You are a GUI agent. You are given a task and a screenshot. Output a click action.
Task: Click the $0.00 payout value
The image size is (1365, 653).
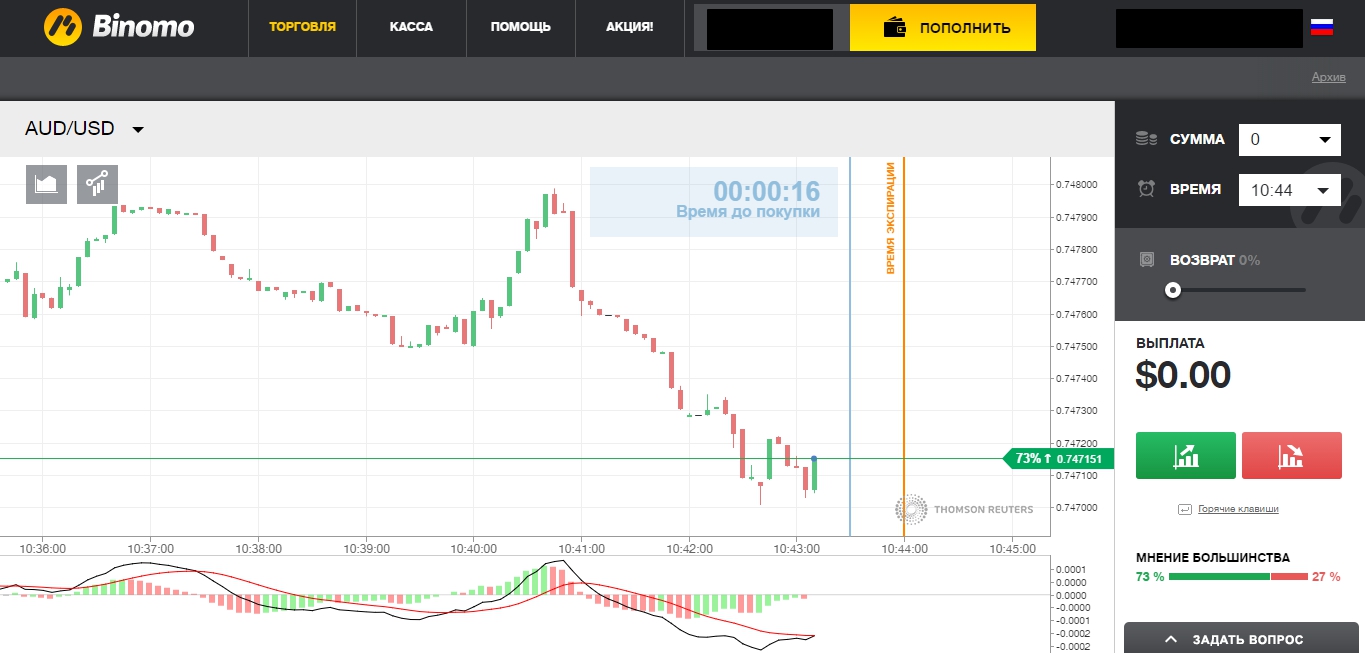(x=1183, y=375)
